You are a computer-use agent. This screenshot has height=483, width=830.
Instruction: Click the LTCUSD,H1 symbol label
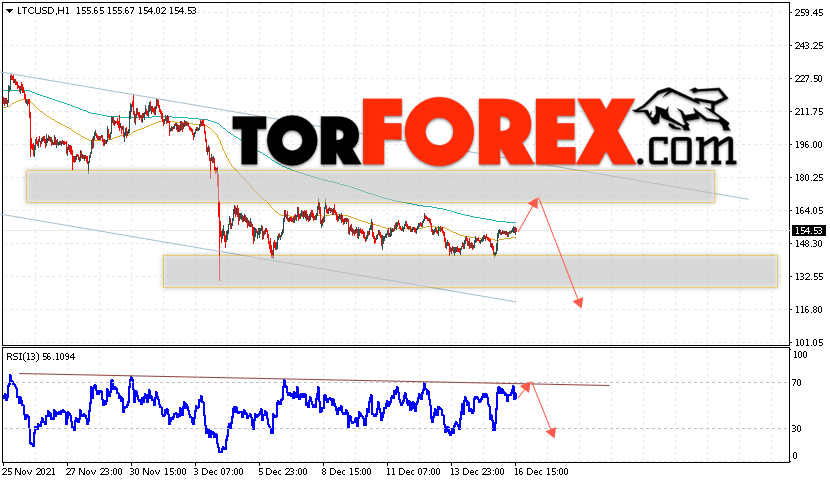pyautogui.click(x=43, y=11)
